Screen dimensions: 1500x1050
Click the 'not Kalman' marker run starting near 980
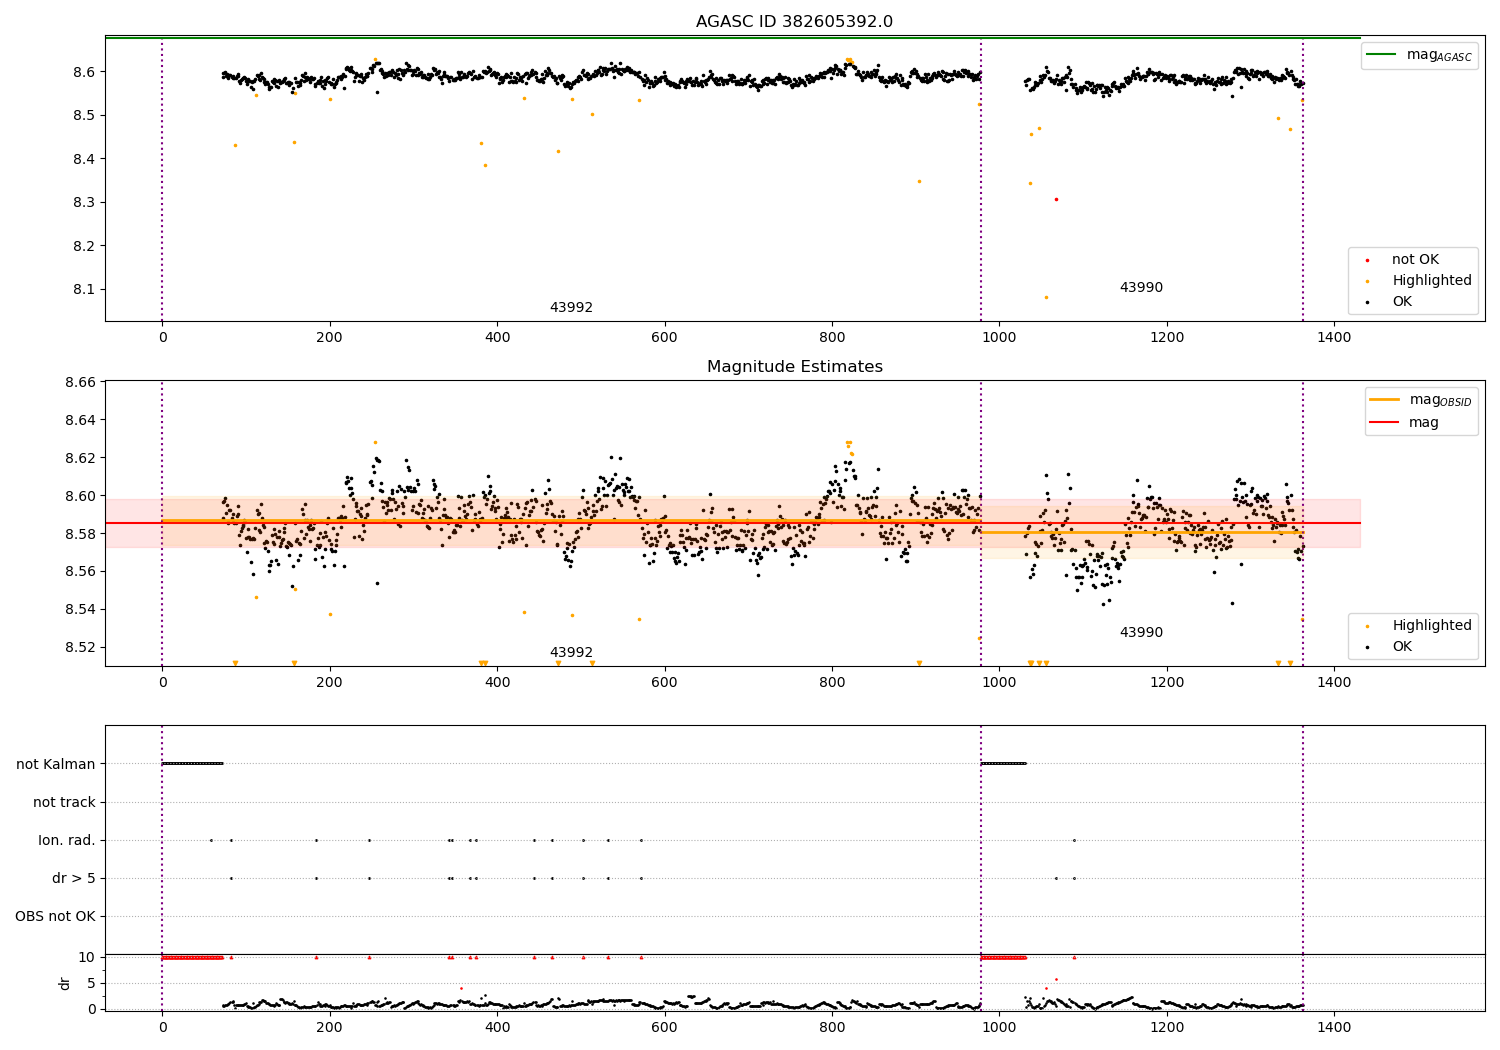click(x=1003, y=764)
